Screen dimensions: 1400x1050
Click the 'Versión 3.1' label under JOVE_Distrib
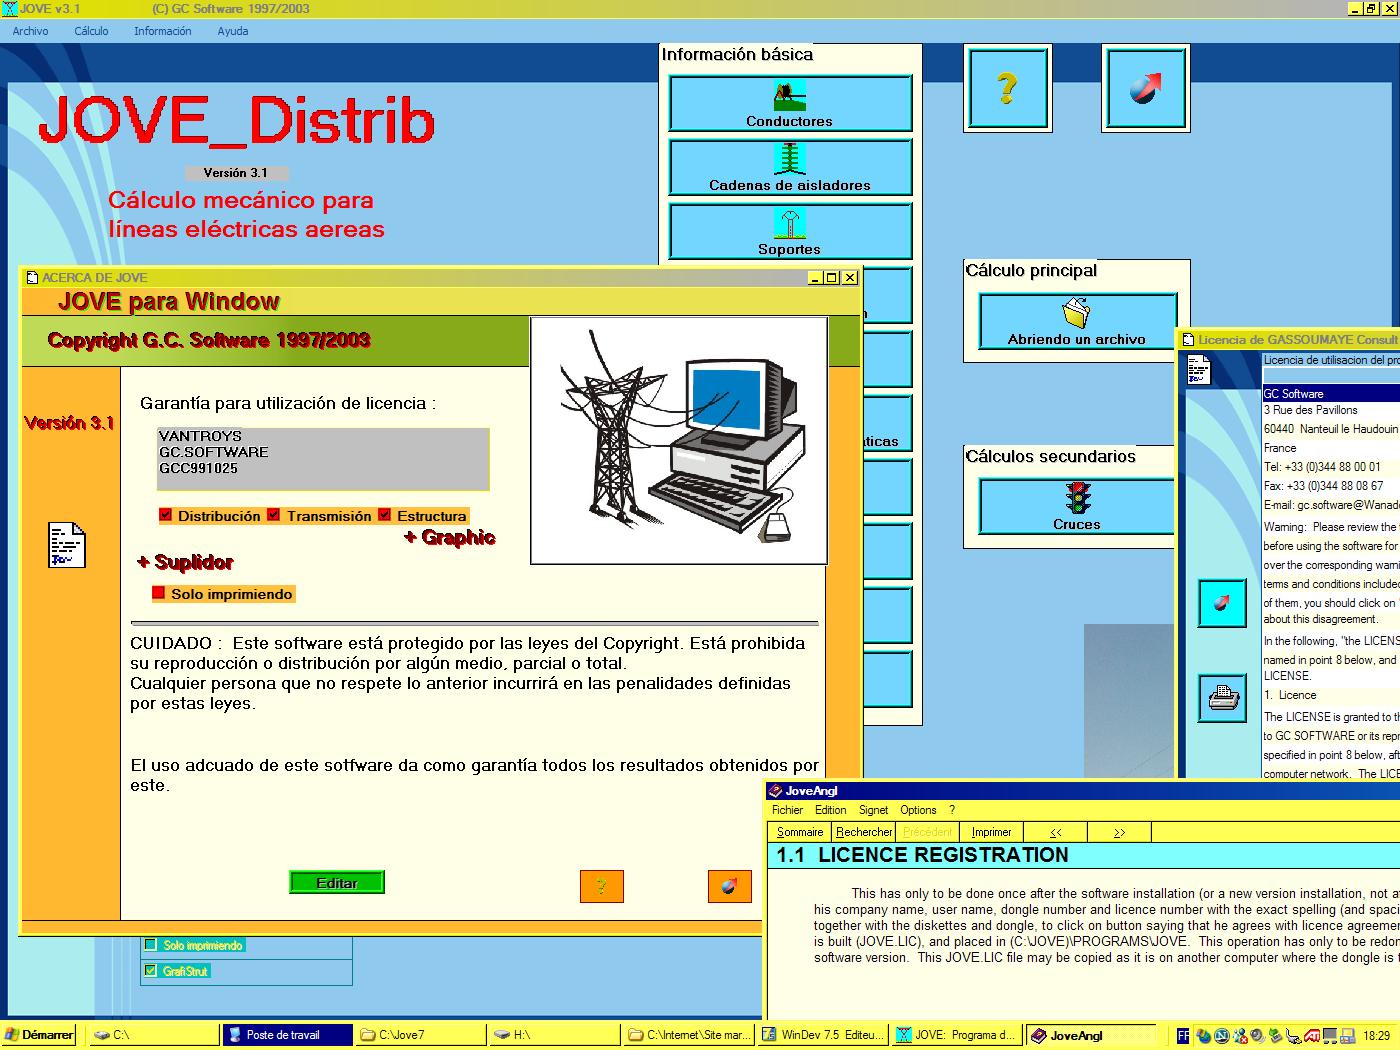(x=236, y=173)
